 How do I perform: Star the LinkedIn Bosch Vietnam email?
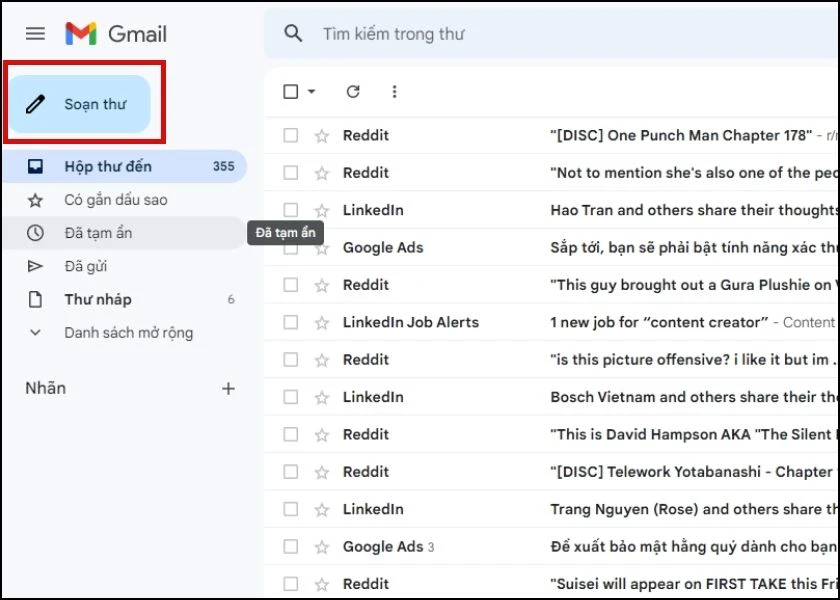point(321,397)
